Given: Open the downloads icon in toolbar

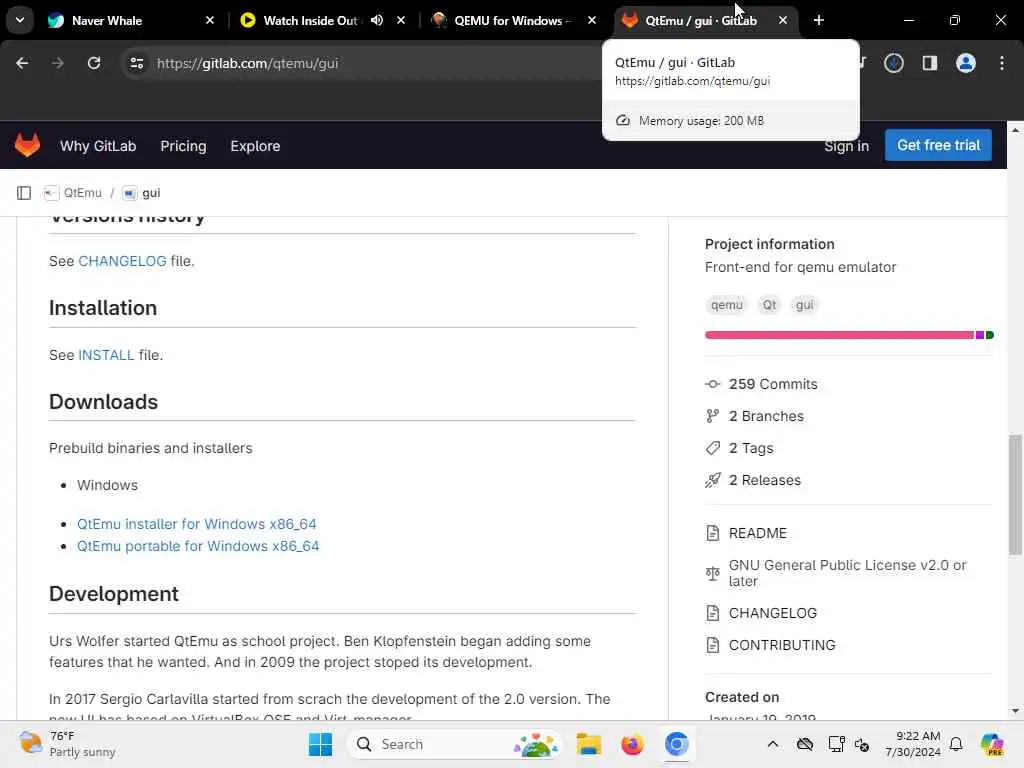Looking at the screenshot, I should pyautogui.click(x=893, y=63).
